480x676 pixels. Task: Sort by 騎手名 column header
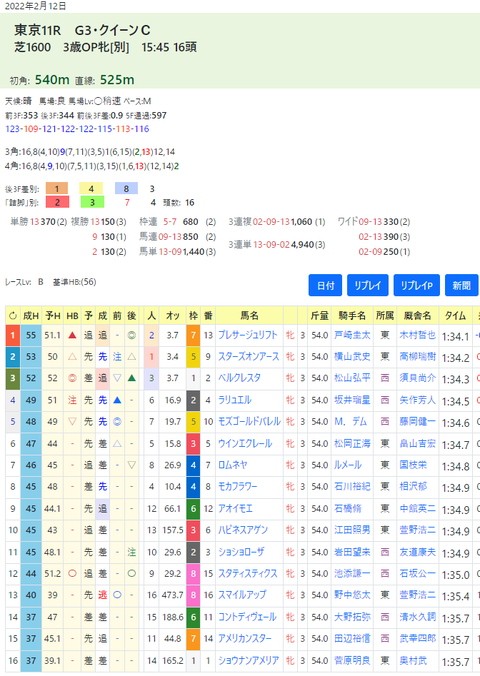pyautogui.click(x=352, y=316)
